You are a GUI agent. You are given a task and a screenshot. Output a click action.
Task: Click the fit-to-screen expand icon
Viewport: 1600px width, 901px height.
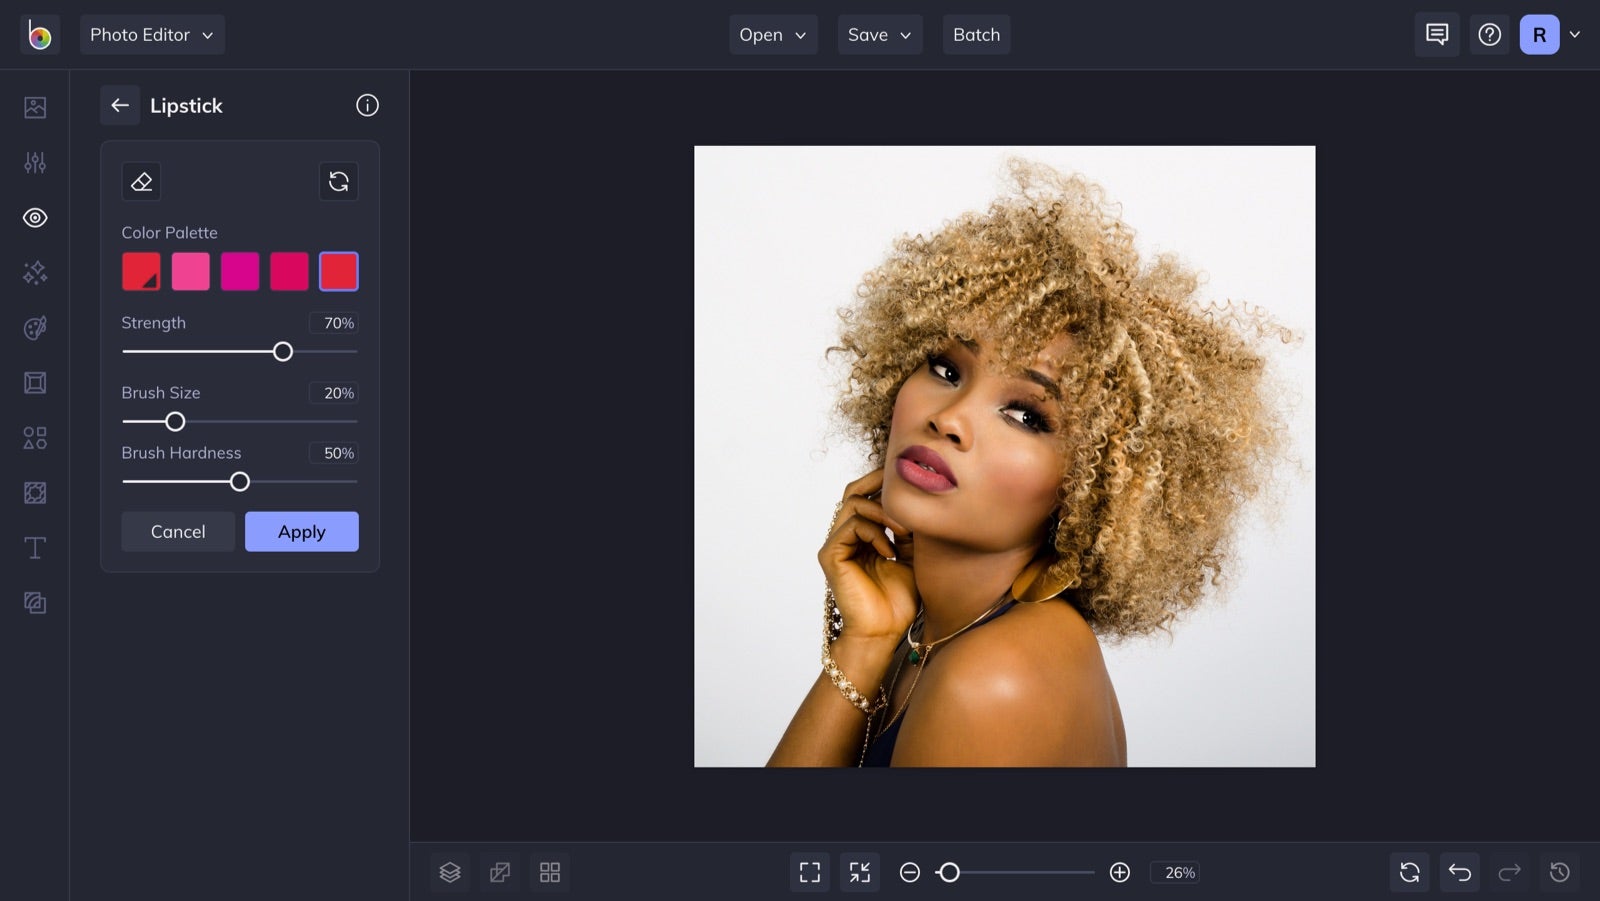pyautogui.click(x=810, y=872)
